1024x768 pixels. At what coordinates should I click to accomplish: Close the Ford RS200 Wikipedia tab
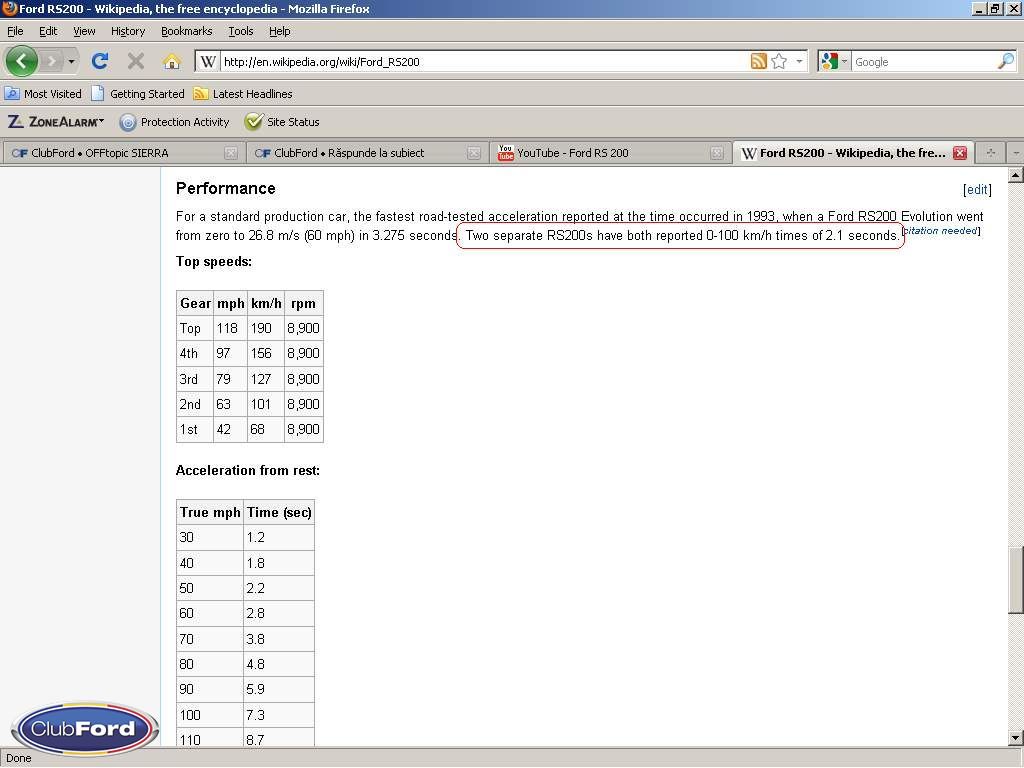tap(959, 153)
